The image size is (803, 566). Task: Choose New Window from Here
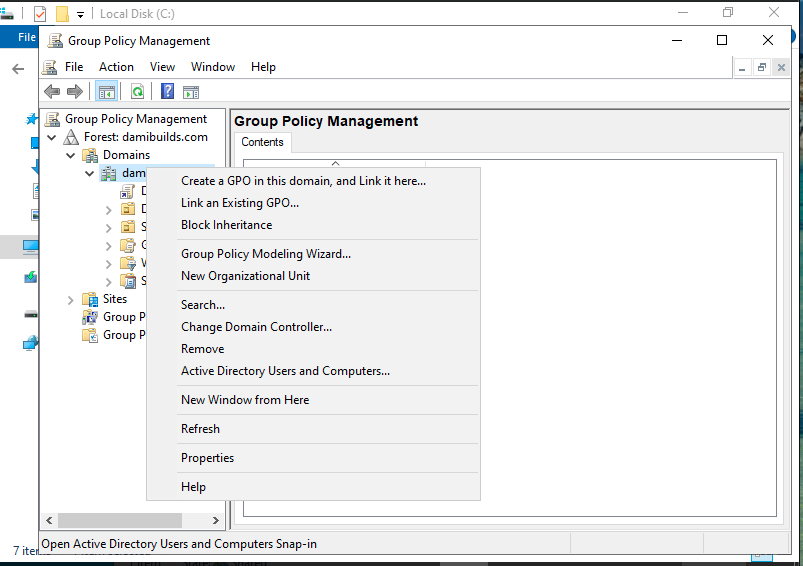click(245, 400)
